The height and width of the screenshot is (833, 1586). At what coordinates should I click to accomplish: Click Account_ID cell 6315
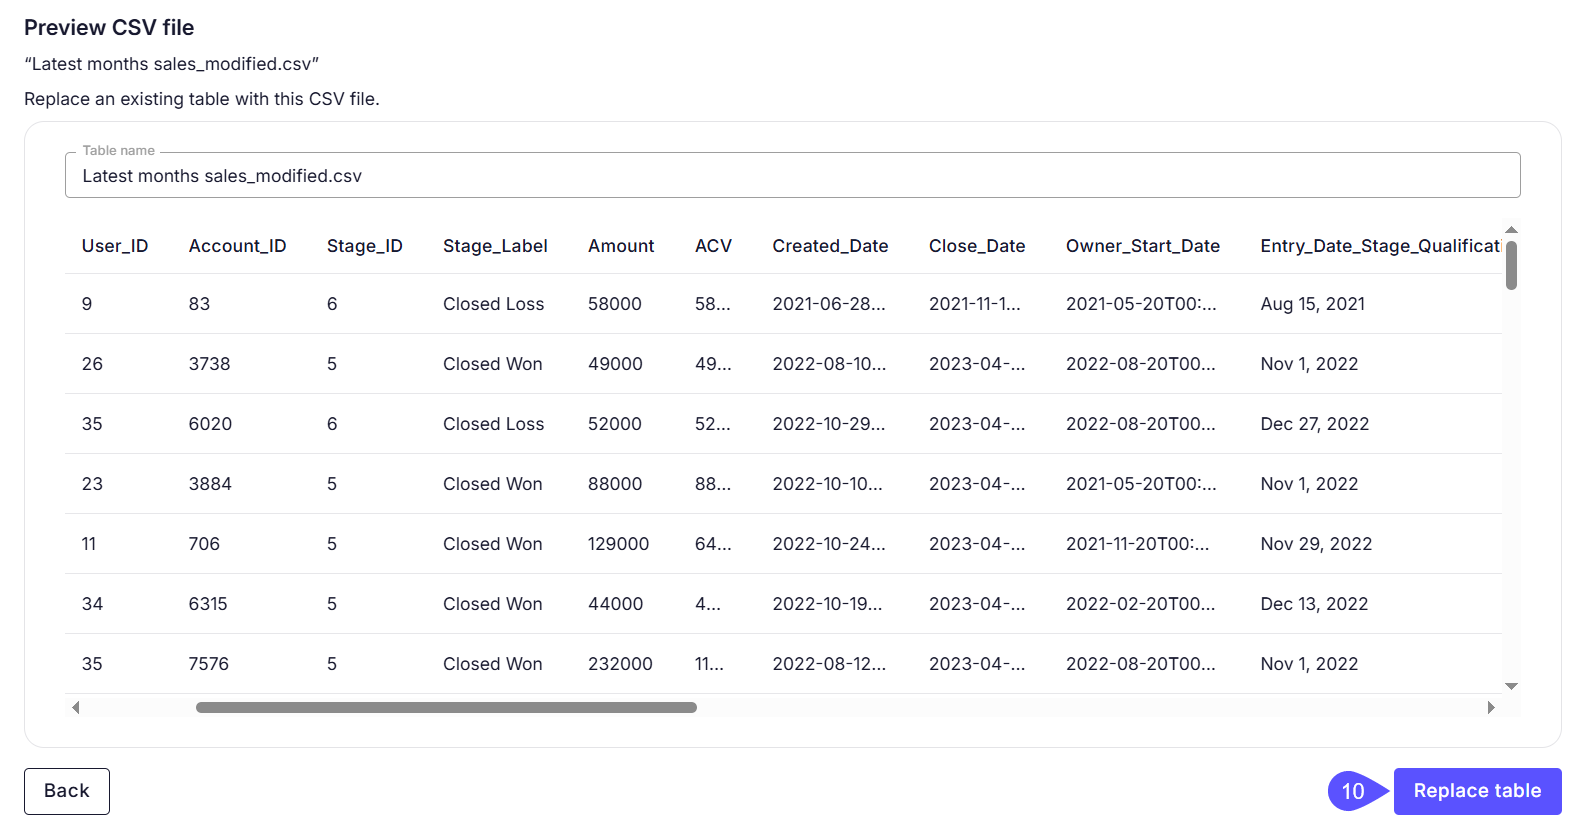[208, 604]
